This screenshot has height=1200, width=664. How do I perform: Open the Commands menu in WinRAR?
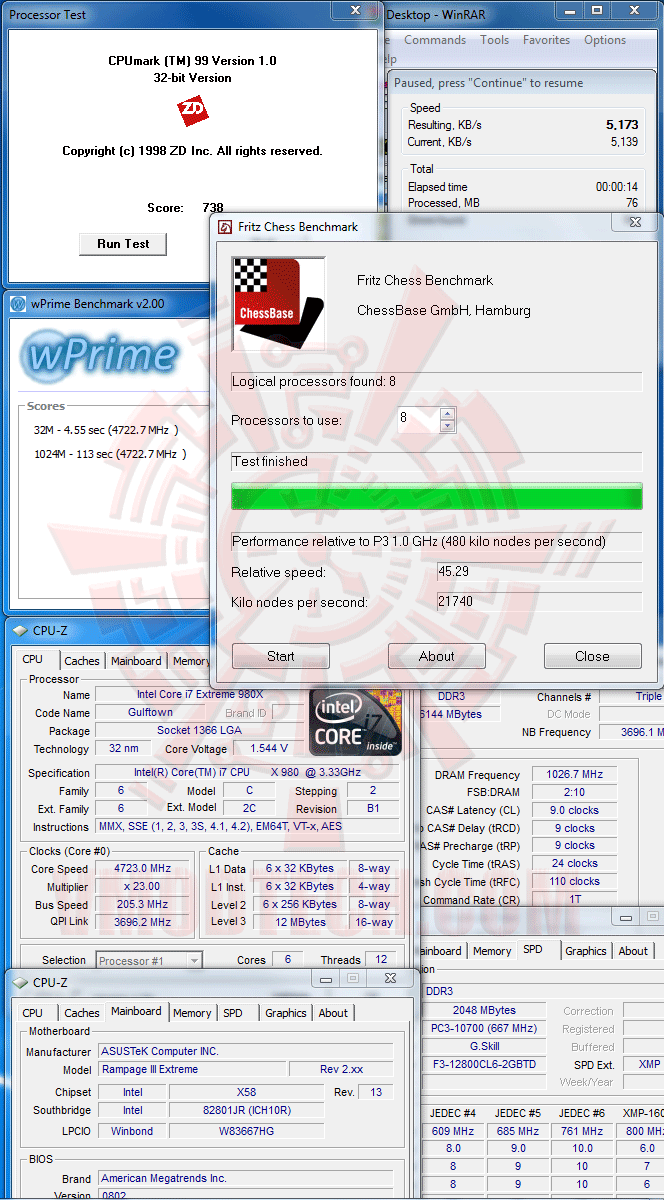coord(435,40)
